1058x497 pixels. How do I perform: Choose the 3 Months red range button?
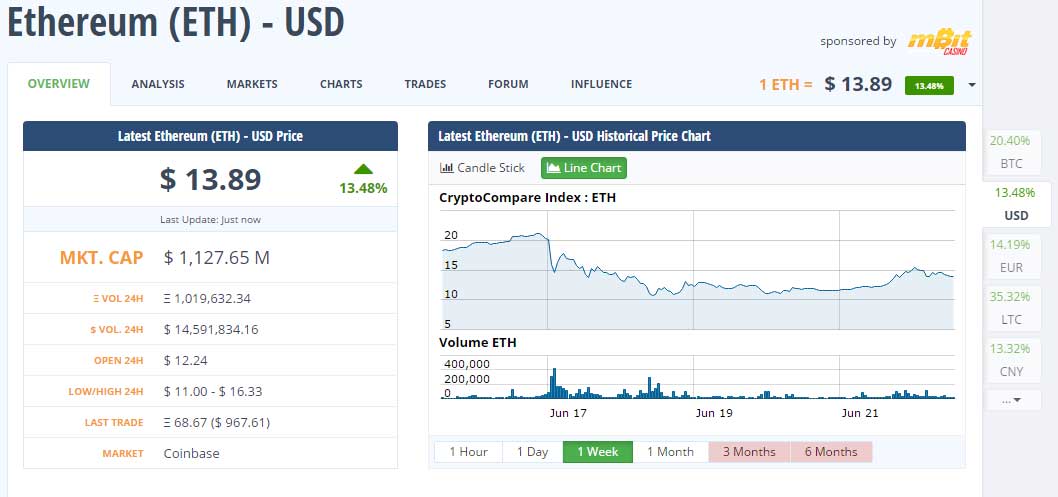click(749, 452)
